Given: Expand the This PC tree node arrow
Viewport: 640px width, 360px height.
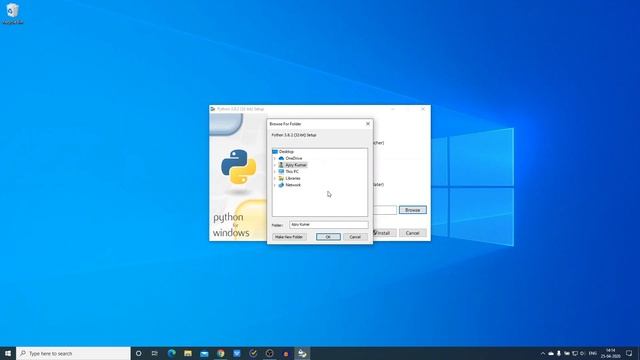Looking at the screenshot, I should click(275, 171).
